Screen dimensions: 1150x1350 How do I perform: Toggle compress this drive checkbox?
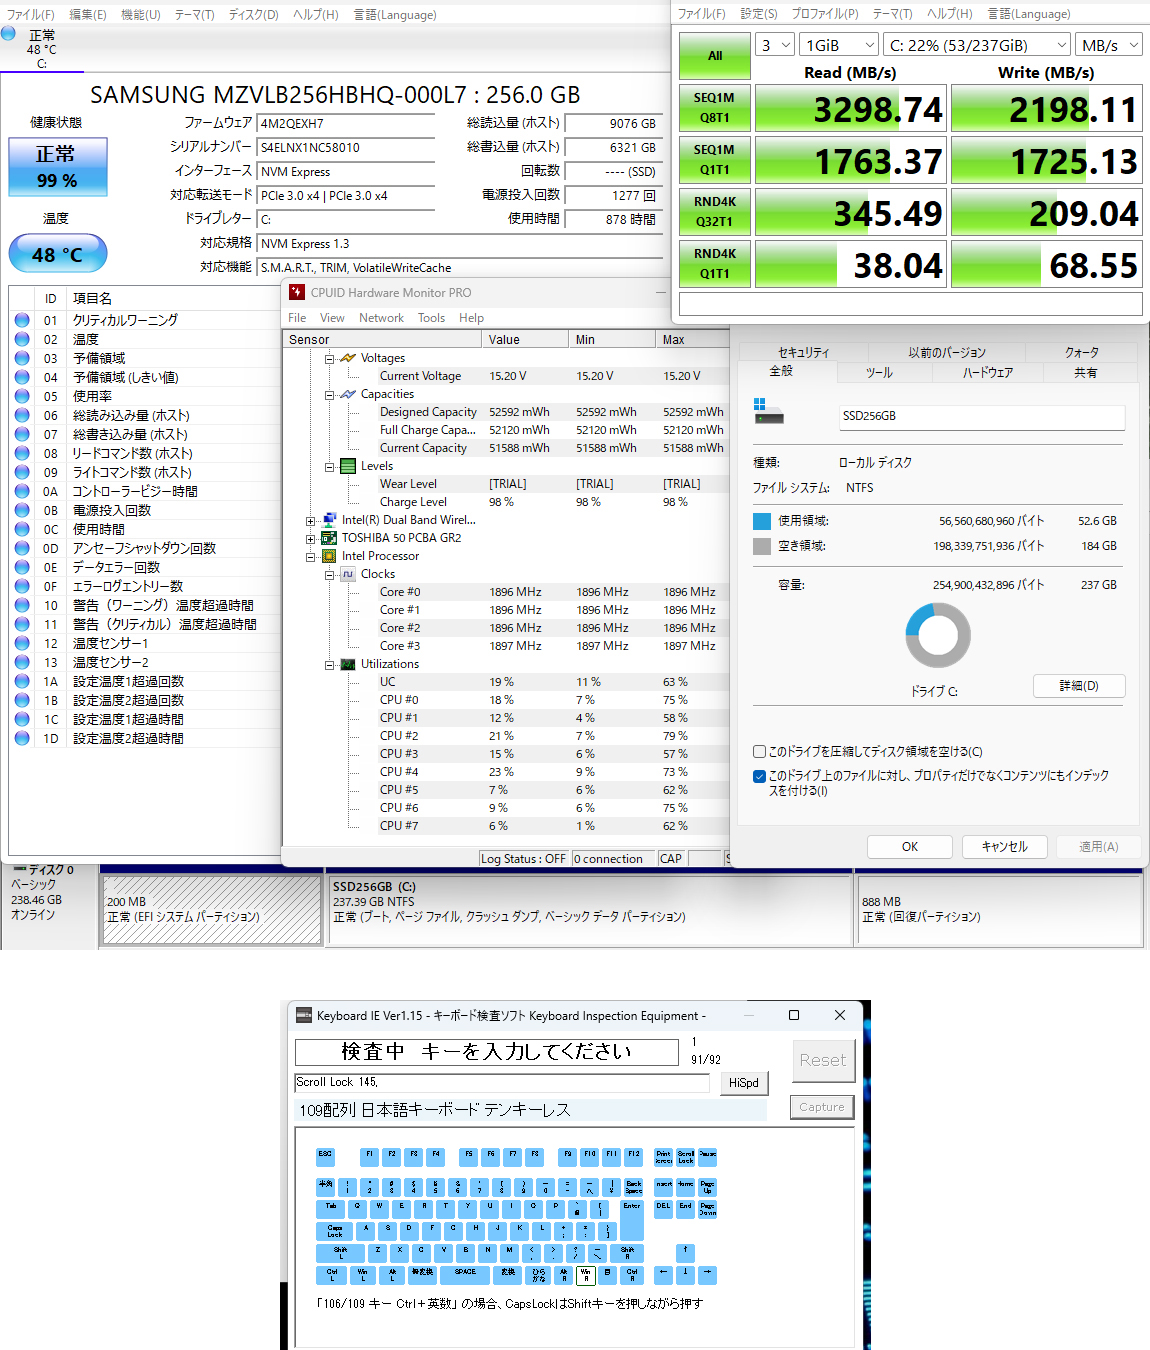759,752
